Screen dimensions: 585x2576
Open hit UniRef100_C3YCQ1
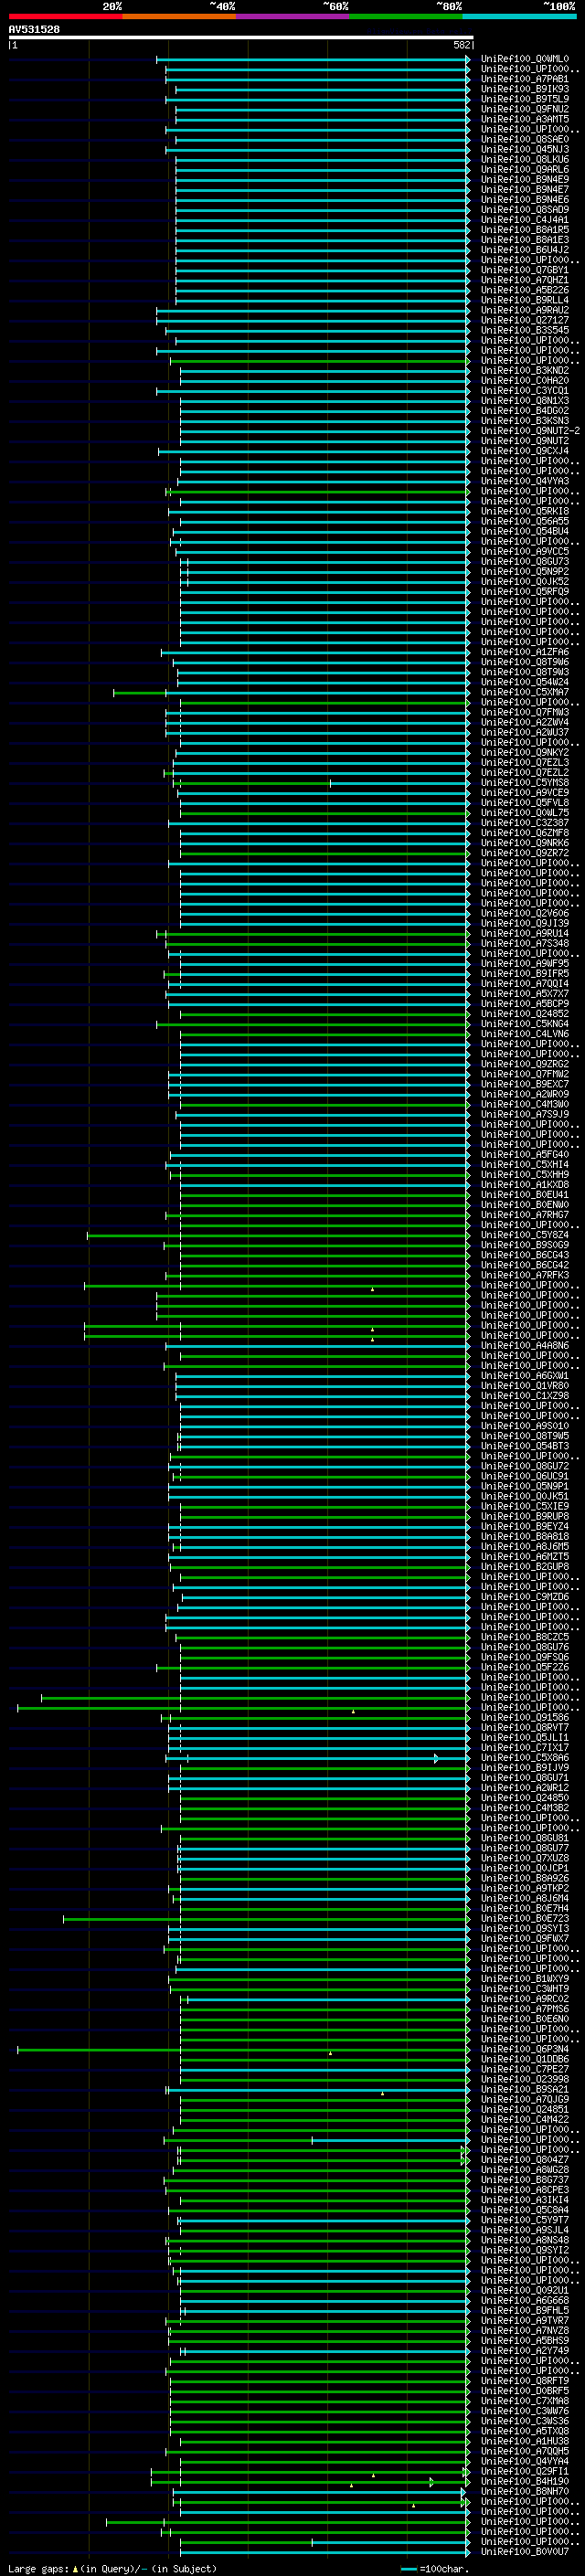pos(525,390)
